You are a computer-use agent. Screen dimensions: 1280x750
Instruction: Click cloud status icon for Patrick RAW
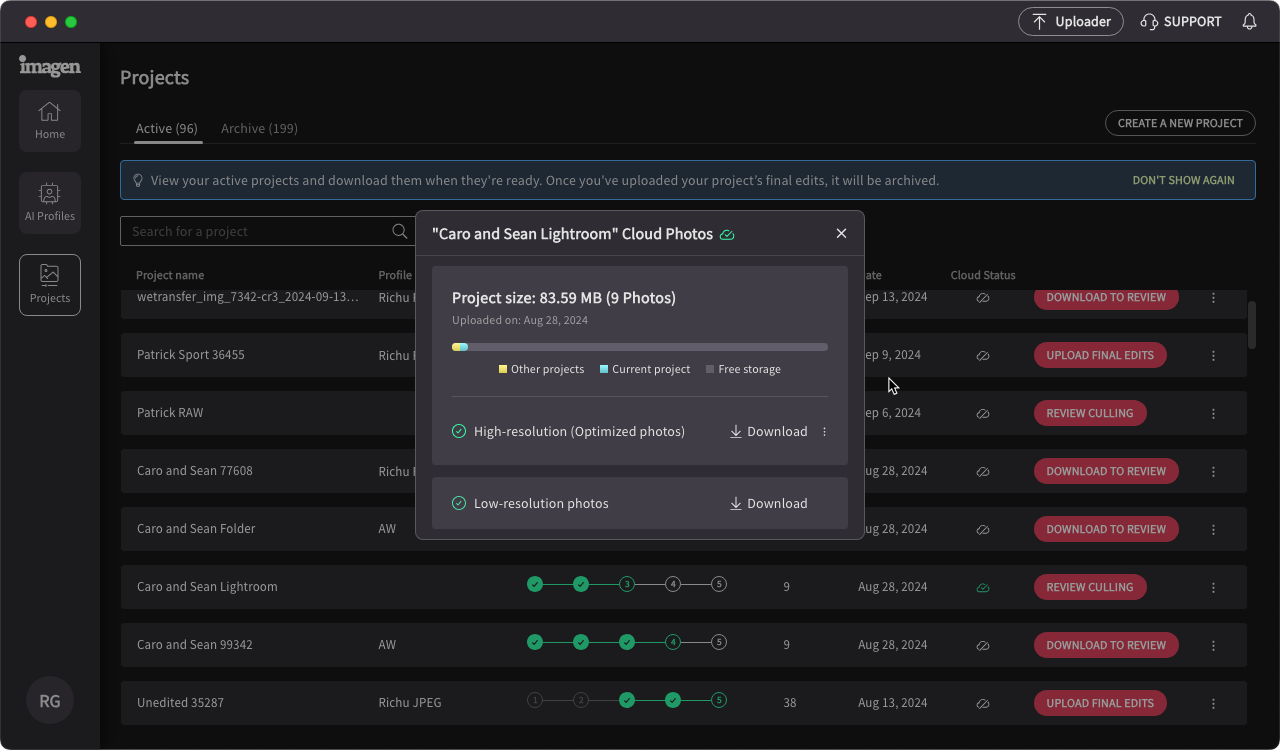click(983, 413)
